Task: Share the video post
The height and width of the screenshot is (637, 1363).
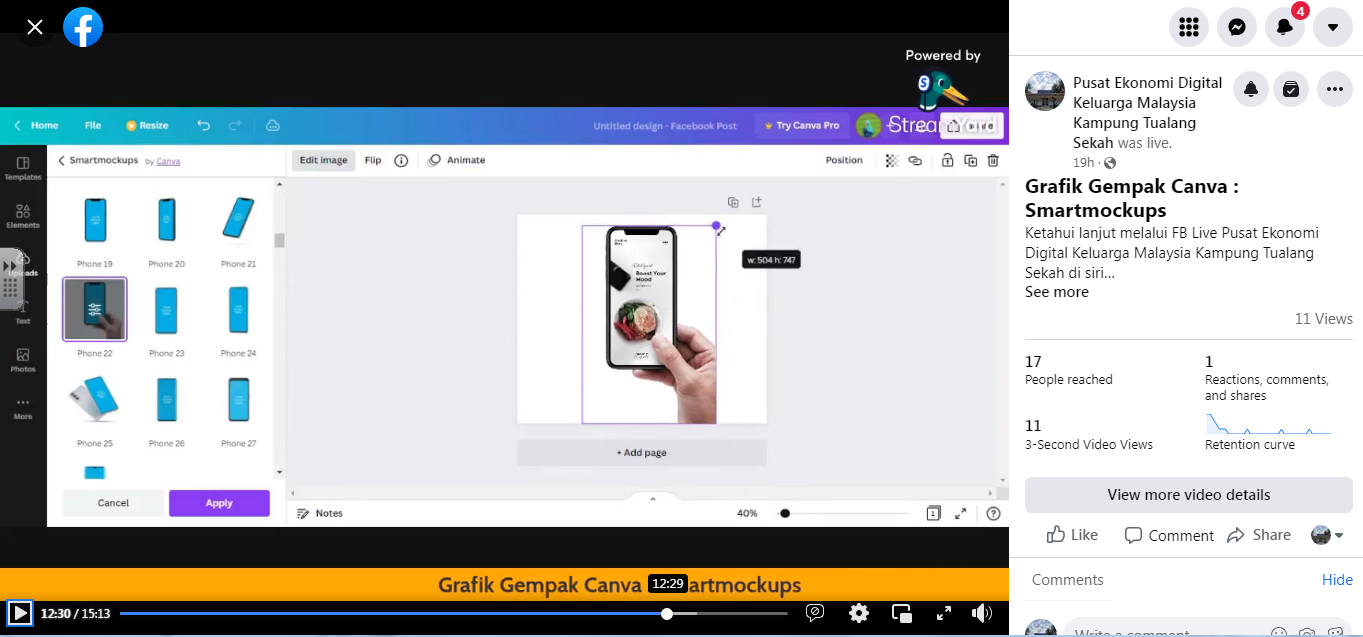Action: pos(1259,535)
